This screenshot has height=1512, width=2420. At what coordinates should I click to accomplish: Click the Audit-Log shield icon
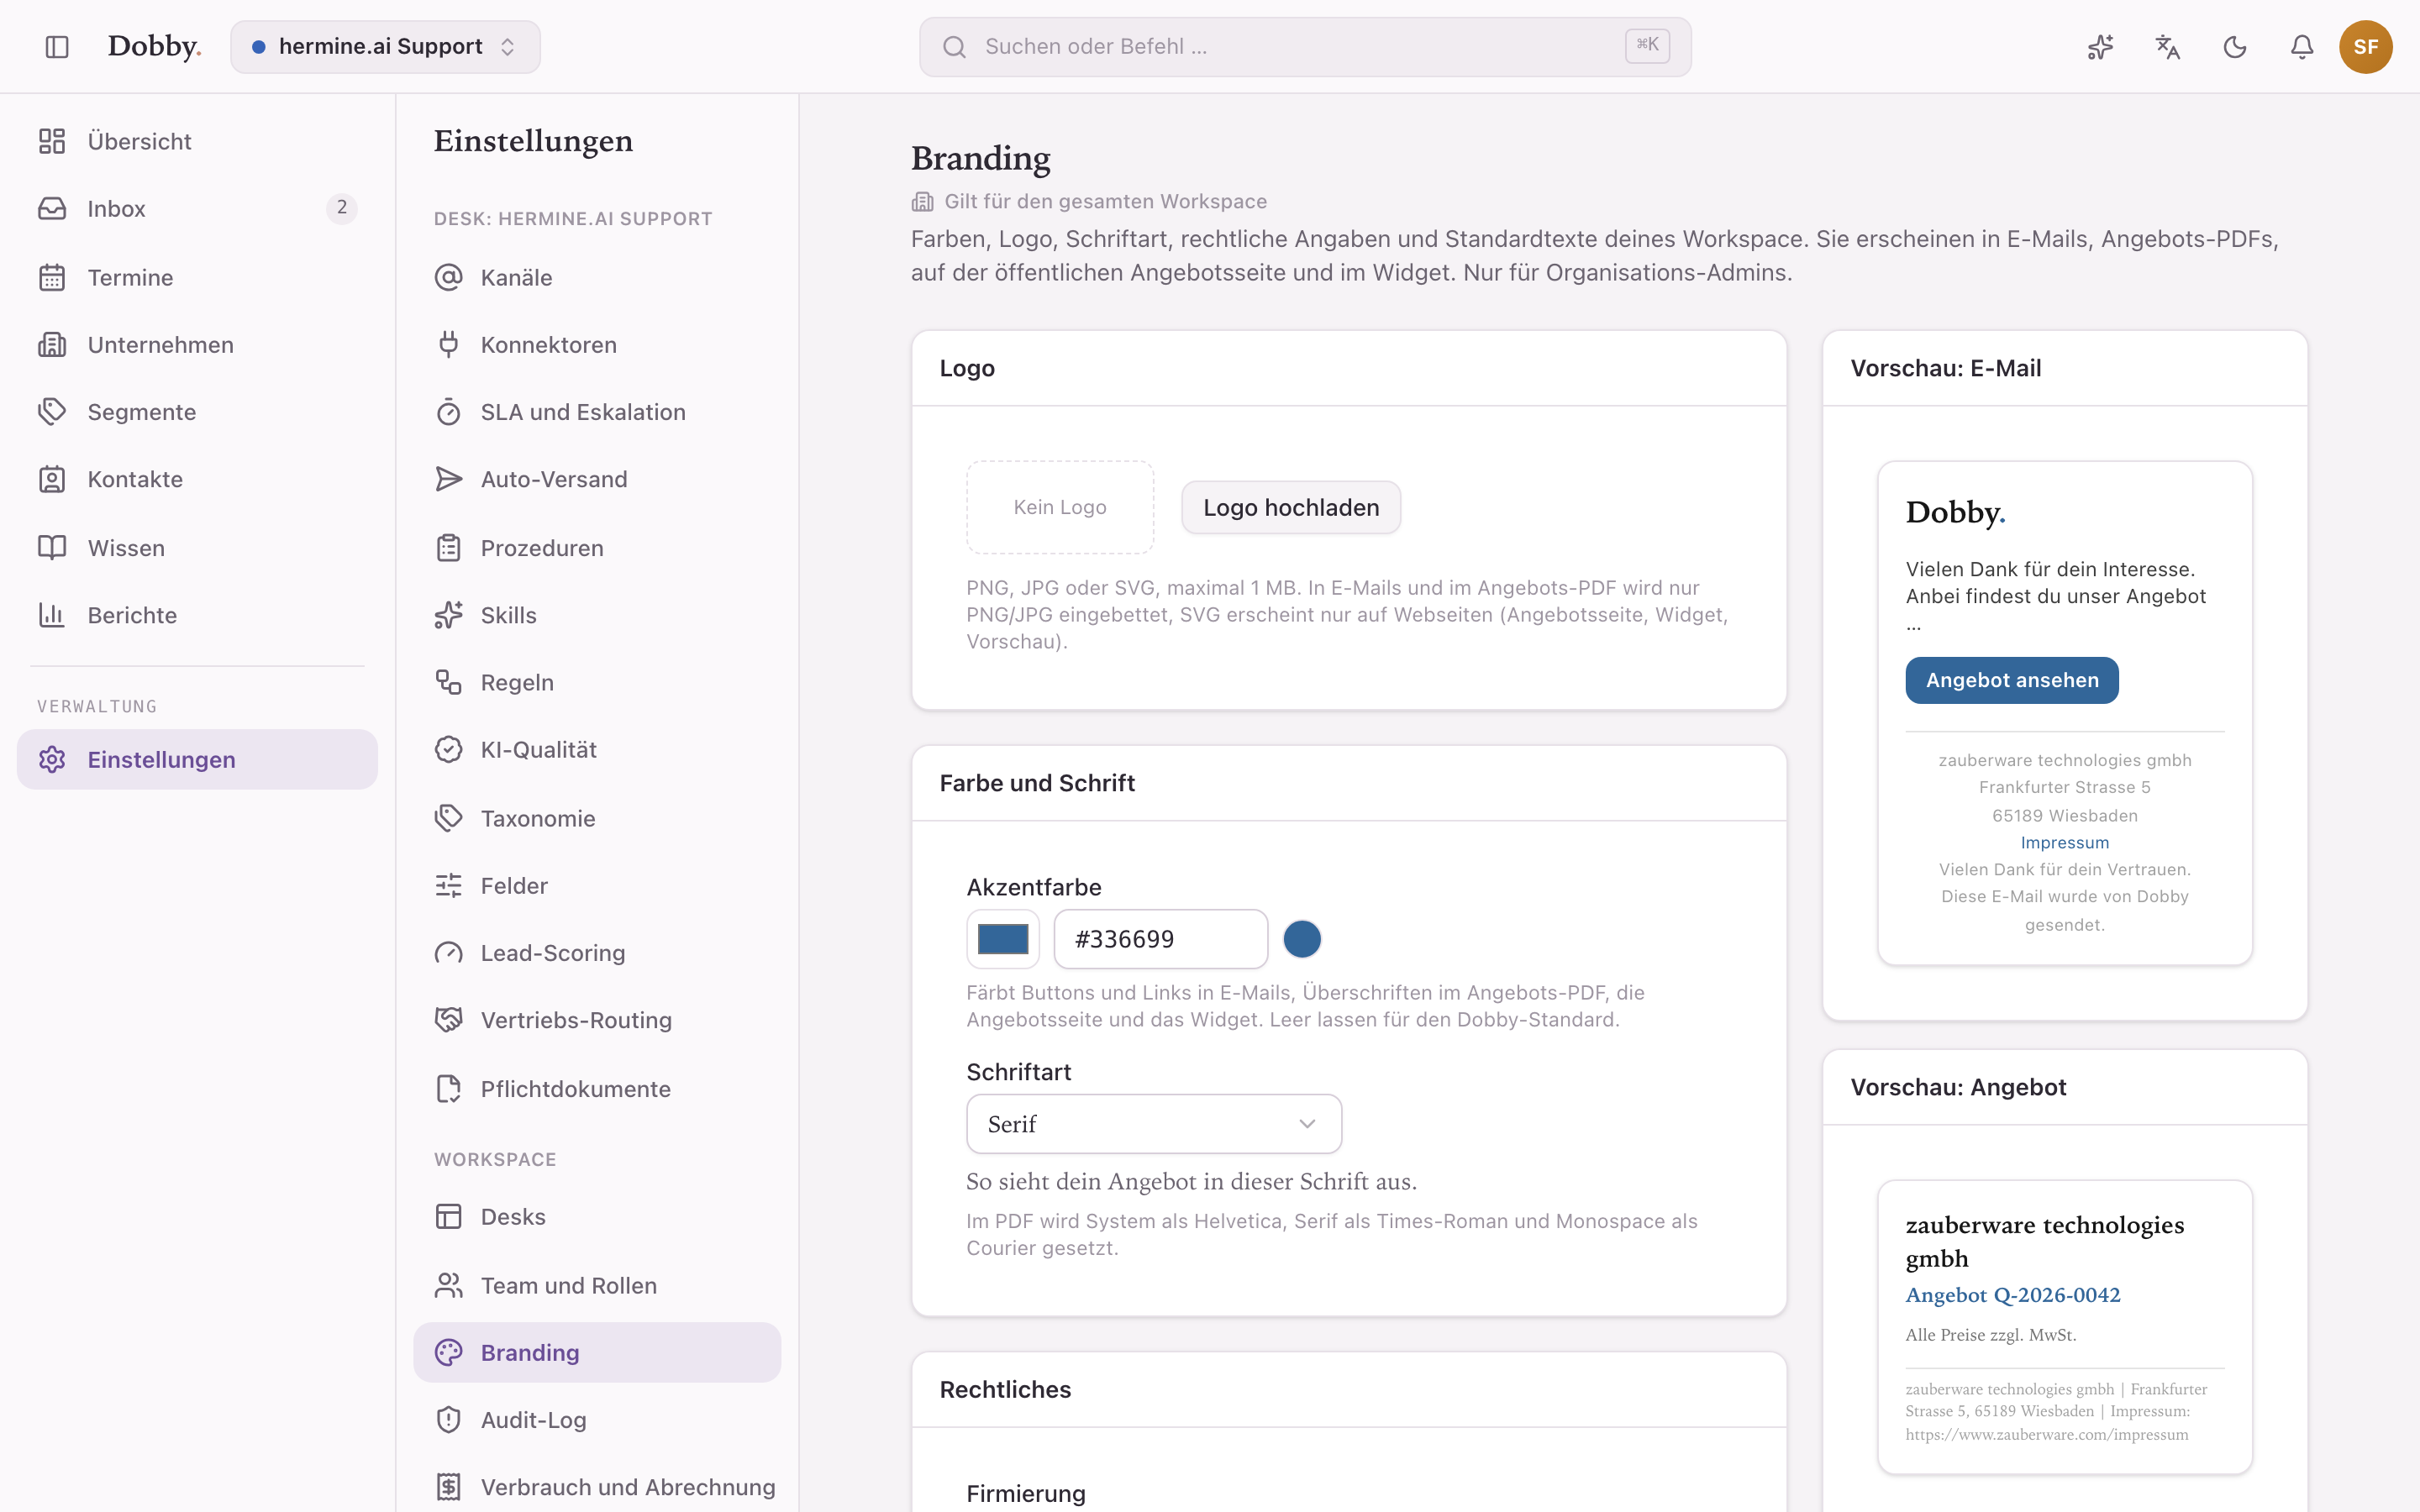[449, 1419]
